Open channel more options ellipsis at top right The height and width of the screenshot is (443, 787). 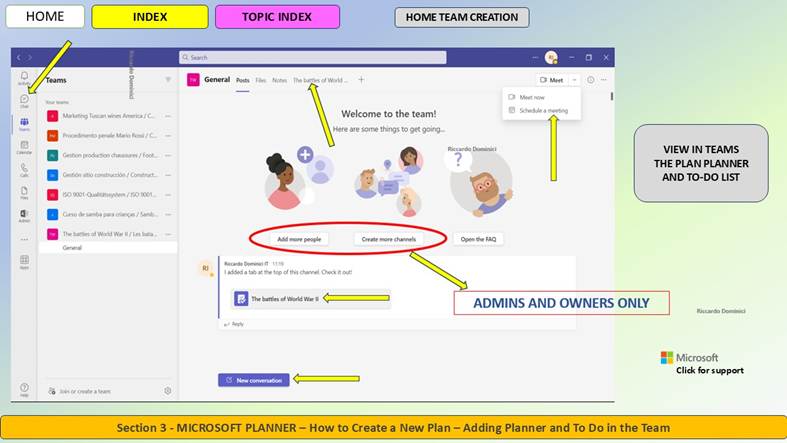604,80
